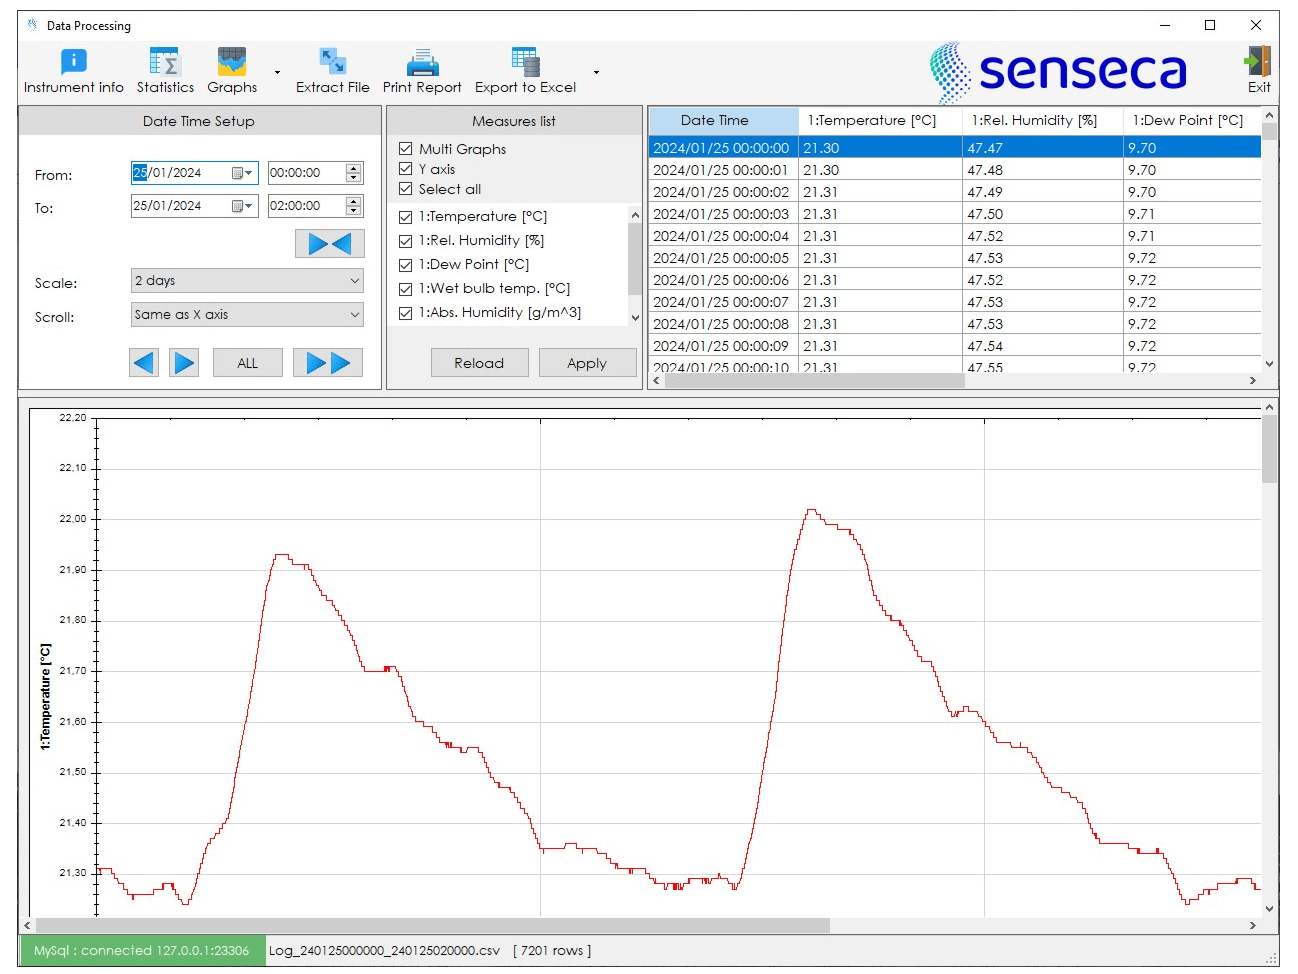Click the graph vertical scrollbar thumb
The width and height of the screenshot is (1298, 974).
tap(1270, 449)
